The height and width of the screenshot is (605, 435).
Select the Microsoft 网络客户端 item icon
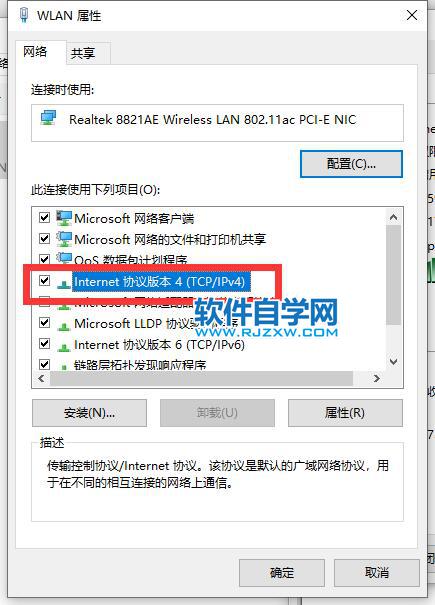[64, 218]
